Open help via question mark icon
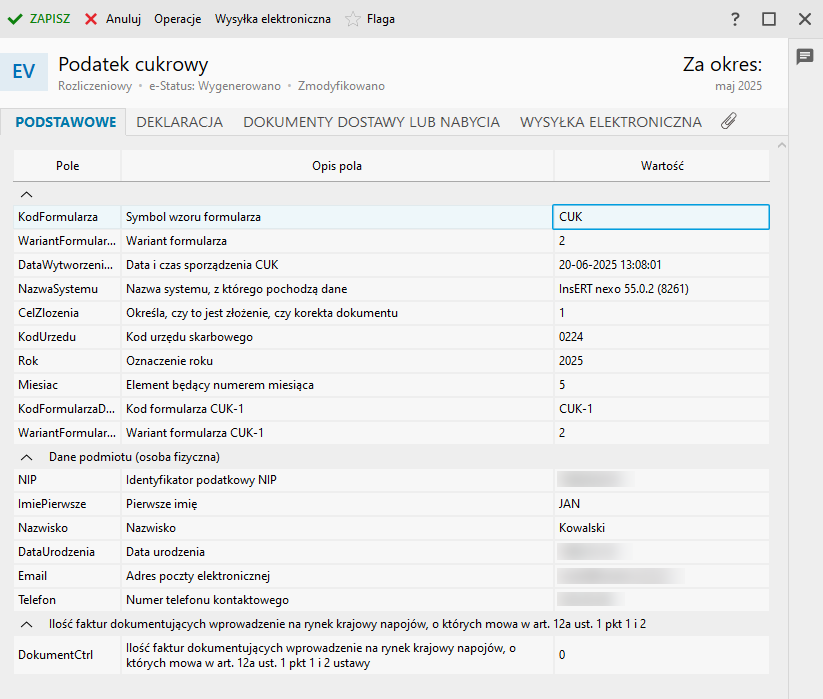Viewport: 823px width, 699px height. tap(735, 19)
